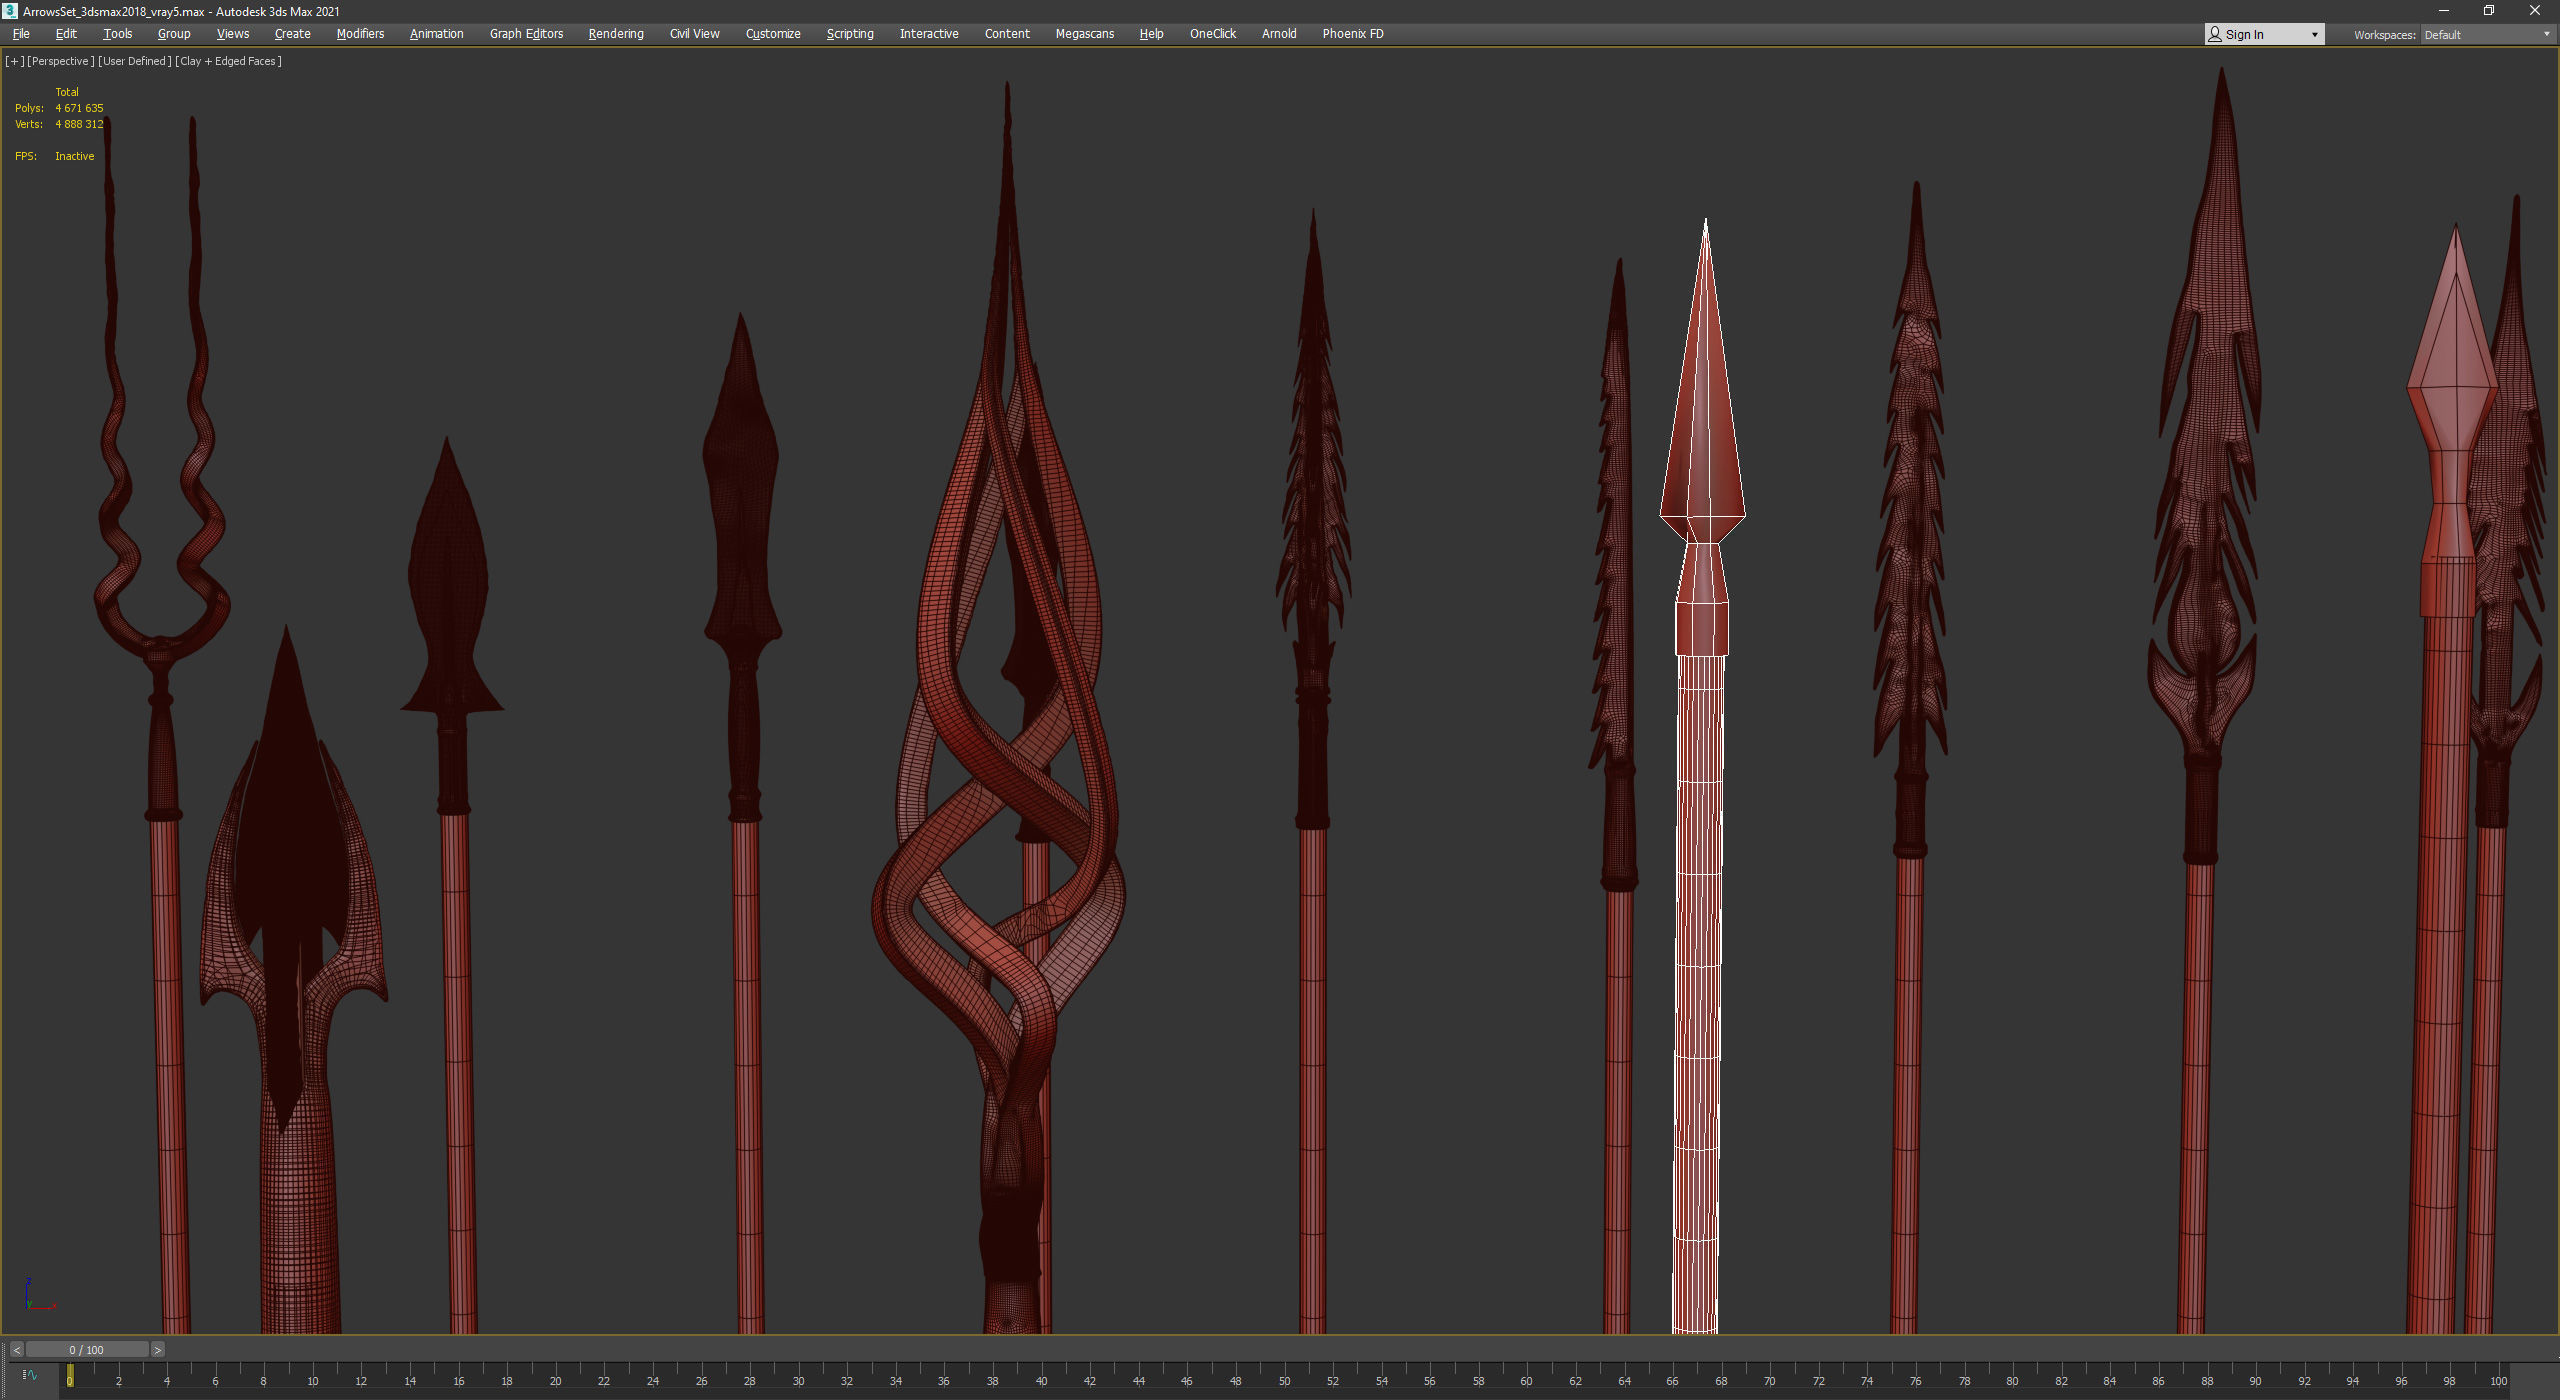
Task: Step time slider forward with > button
Action: click(157, 1350)
